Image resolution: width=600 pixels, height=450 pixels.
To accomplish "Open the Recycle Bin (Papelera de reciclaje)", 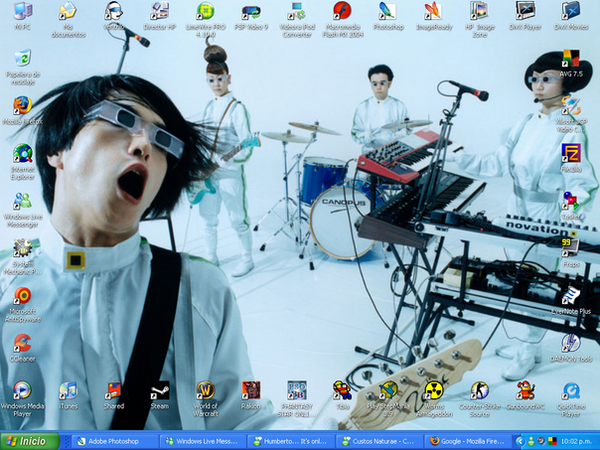I will [x=22, y=58].
